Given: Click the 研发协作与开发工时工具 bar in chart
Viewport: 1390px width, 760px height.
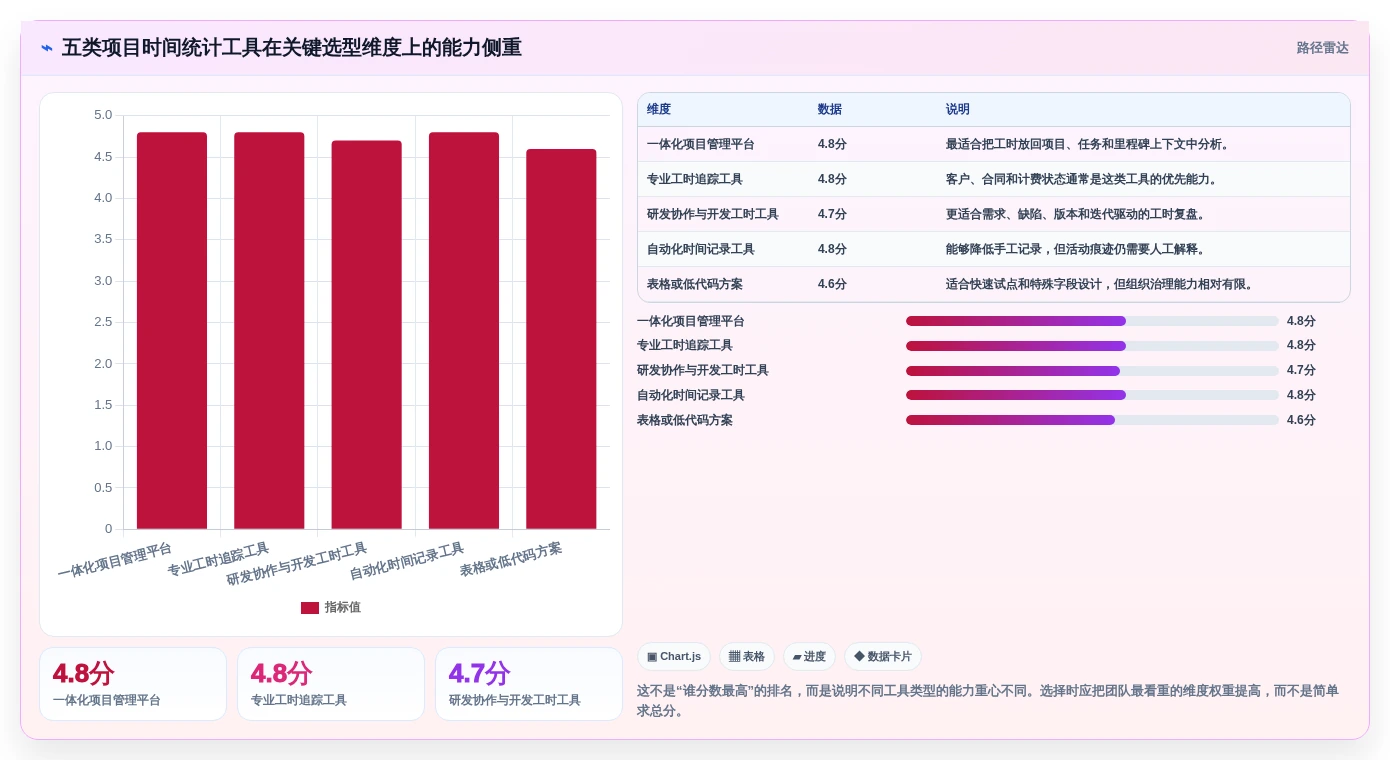Looking at the screenshot, I should pos(367,335).
